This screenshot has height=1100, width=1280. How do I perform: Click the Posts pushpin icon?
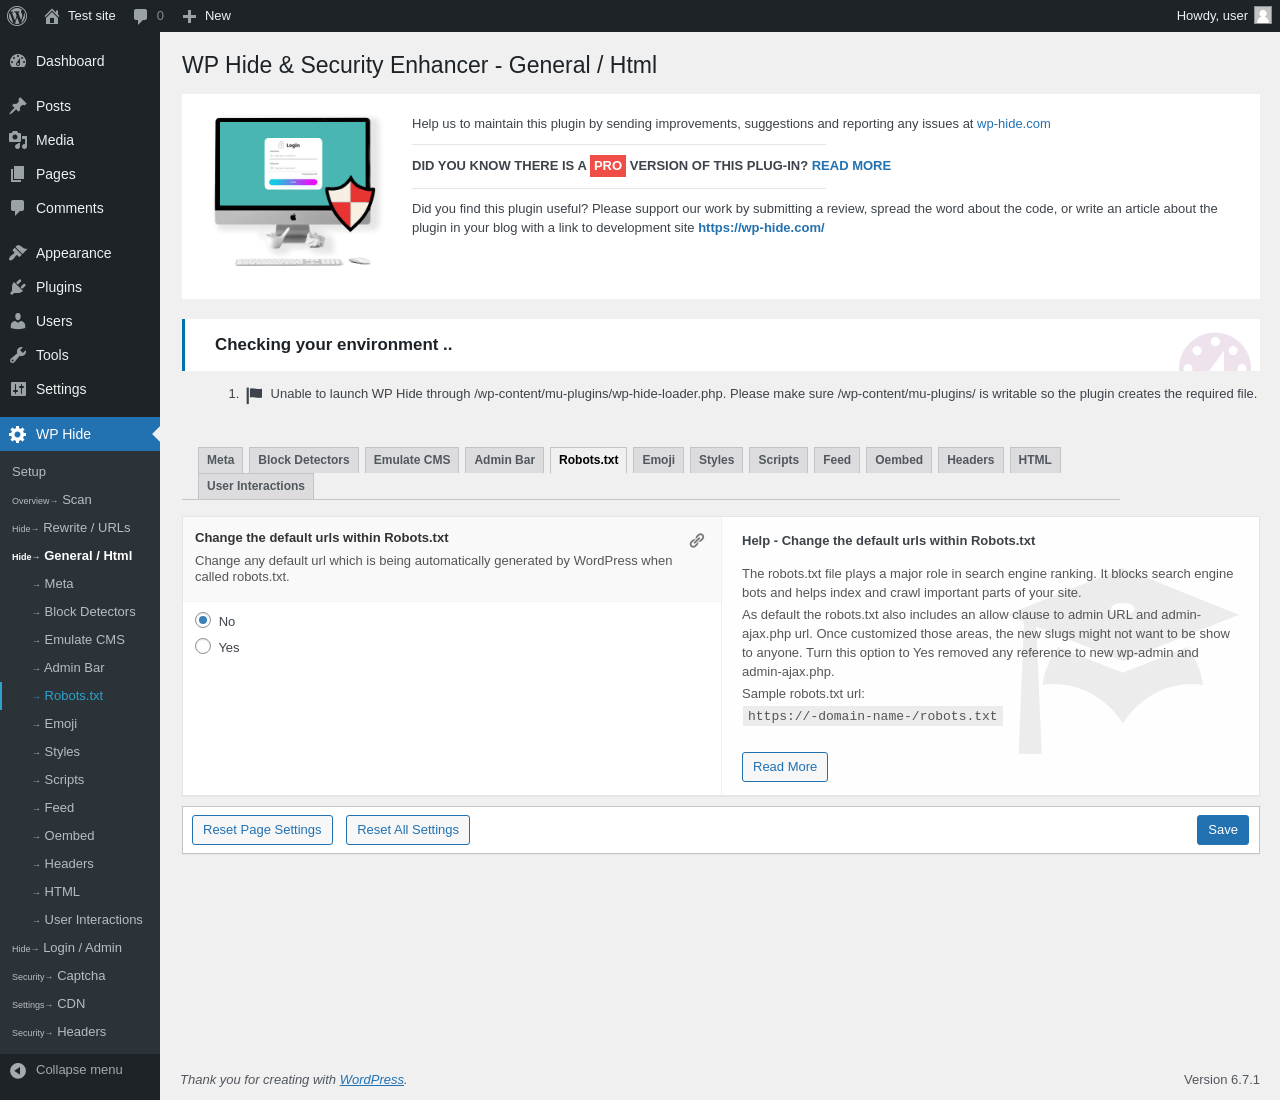[18, 106]
